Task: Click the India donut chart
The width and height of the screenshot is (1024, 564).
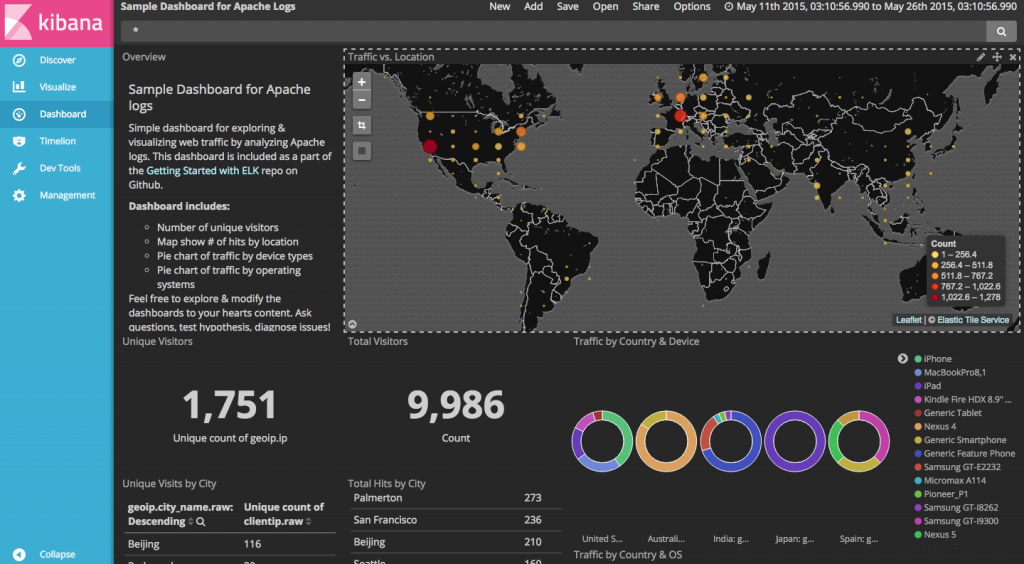Action: pyautogui.click(x=731, y=441)
